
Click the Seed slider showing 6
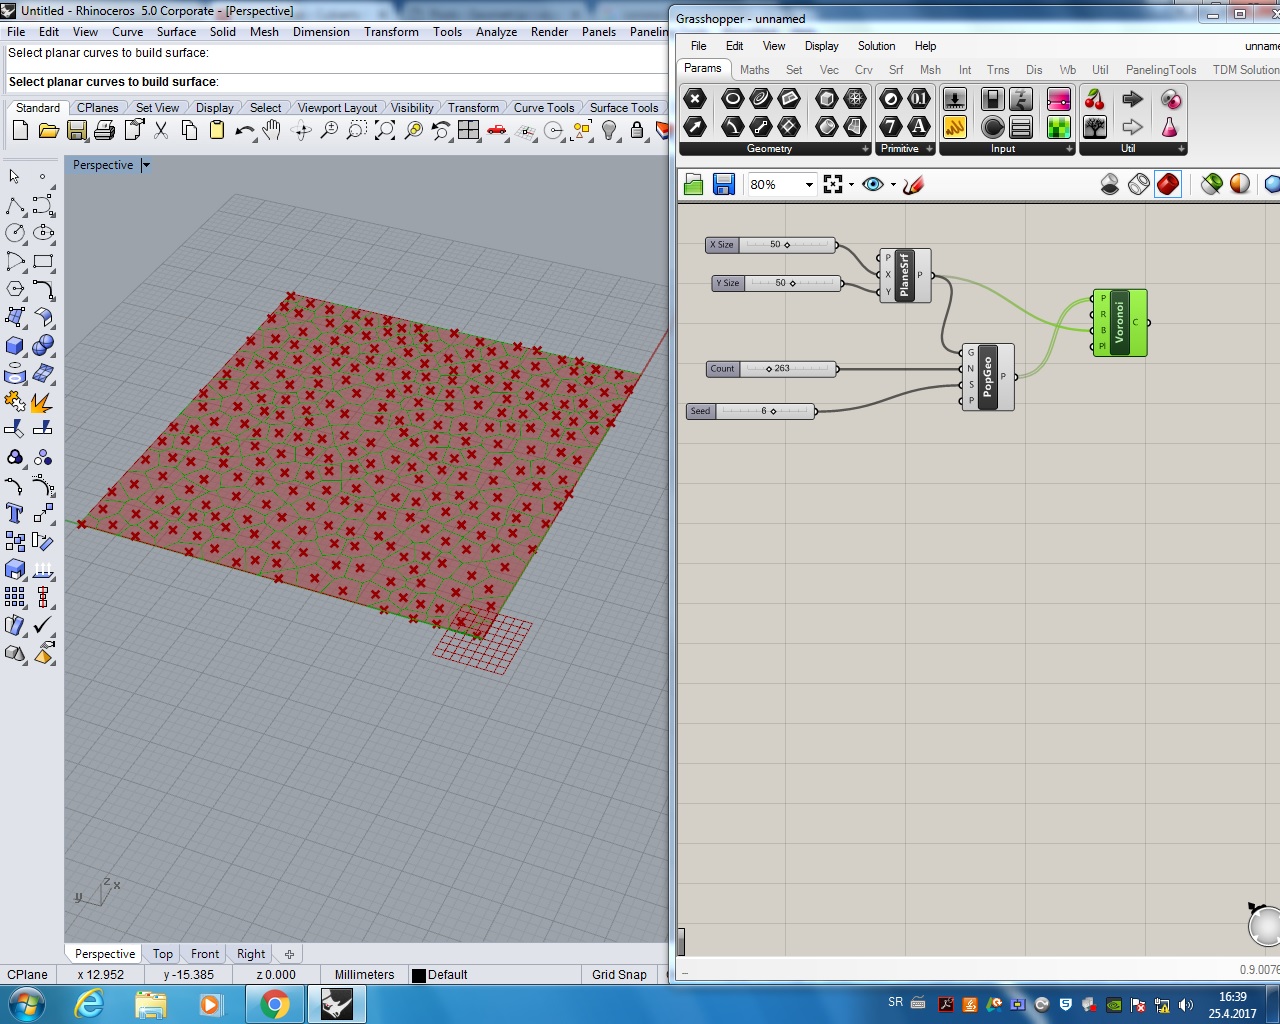click(x=751, y=411)
